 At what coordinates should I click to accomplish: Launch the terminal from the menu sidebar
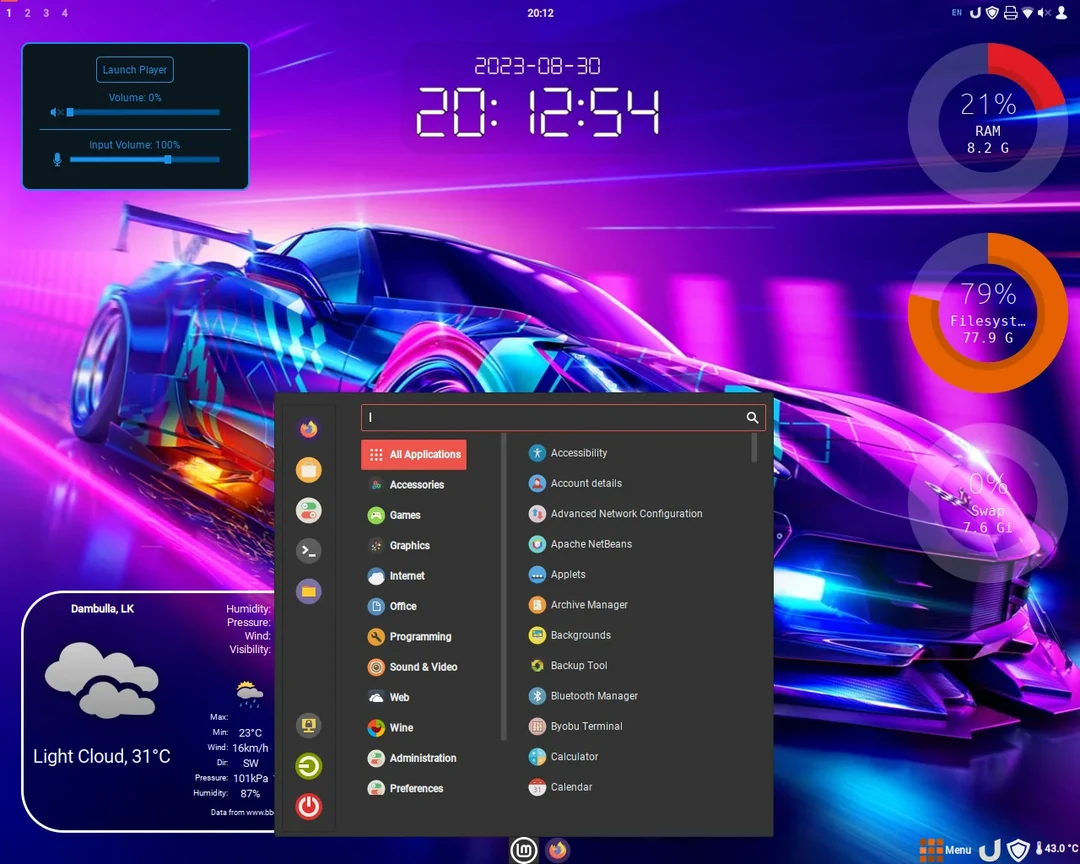[x=308, y=550]
